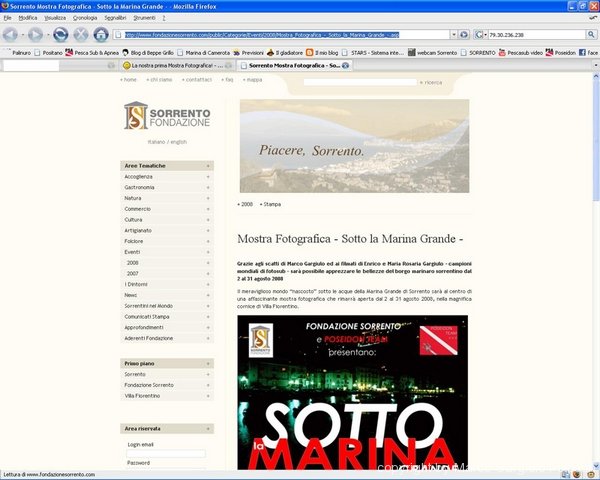
Task: Open the Modifica menu
Action: 28,18
